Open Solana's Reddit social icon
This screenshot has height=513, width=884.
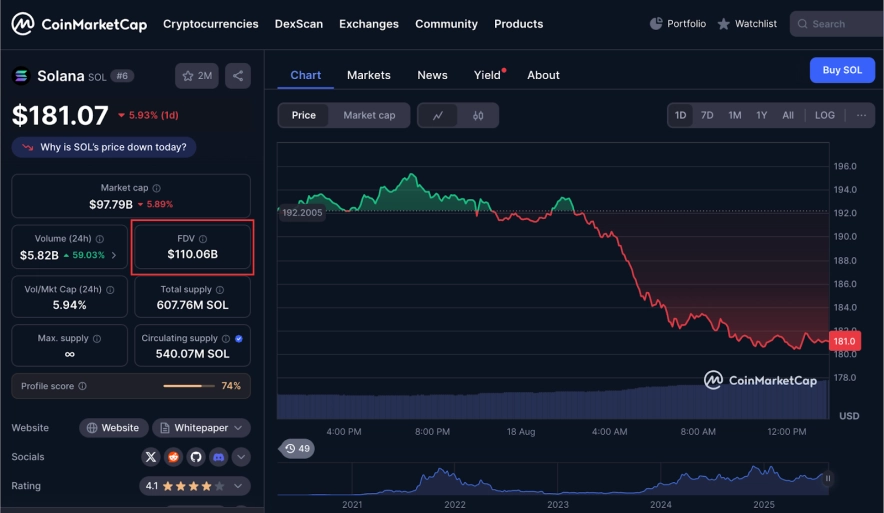(173, 457)
